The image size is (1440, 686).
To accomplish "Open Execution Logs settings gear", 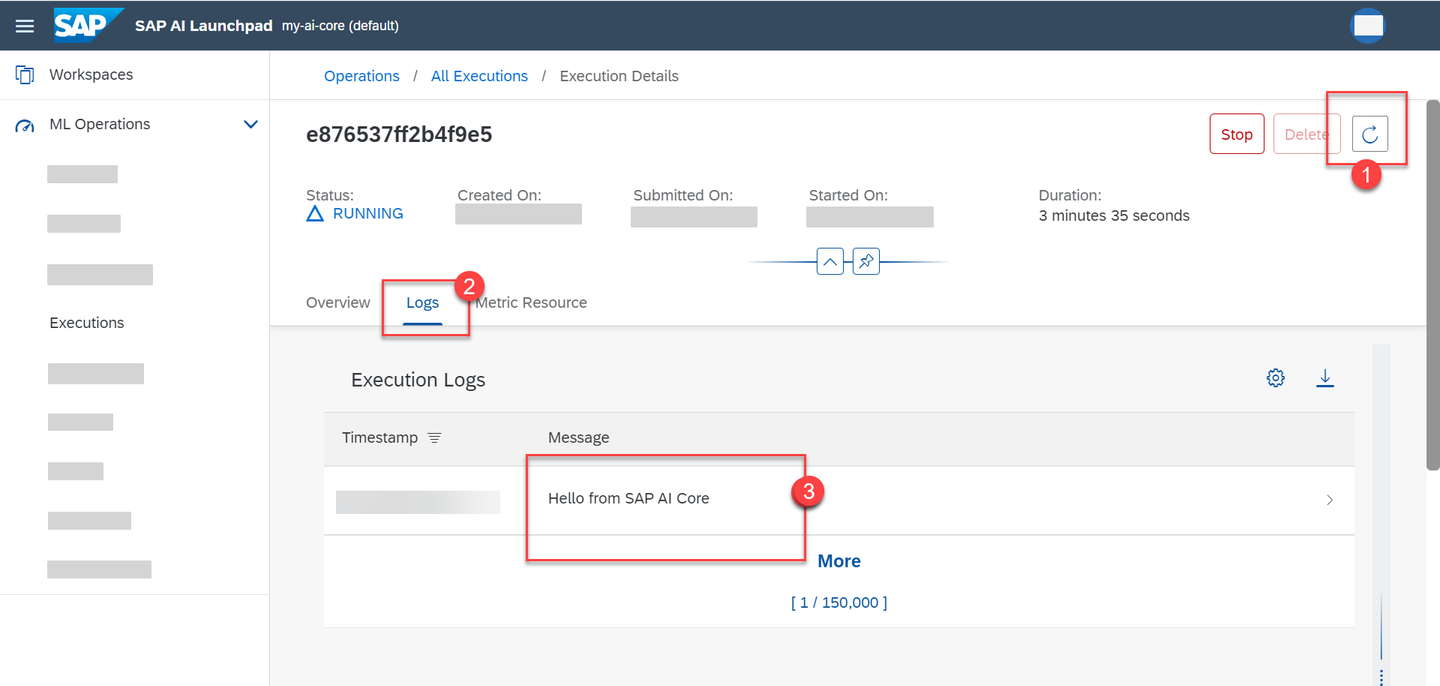I will coord(1275,378).
